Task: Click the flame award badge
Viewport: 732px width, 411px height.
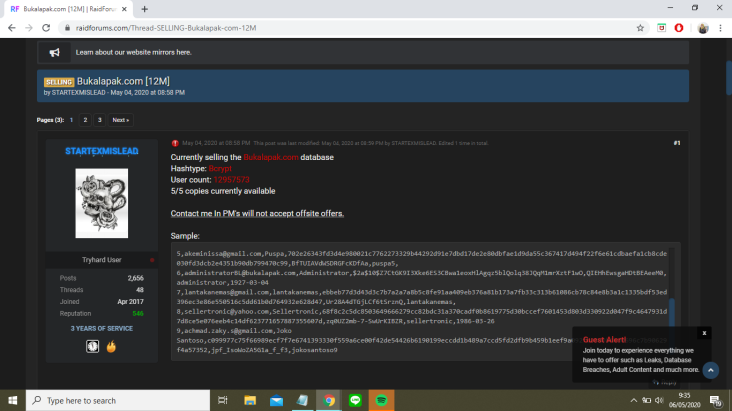Action: click(111, 347)
